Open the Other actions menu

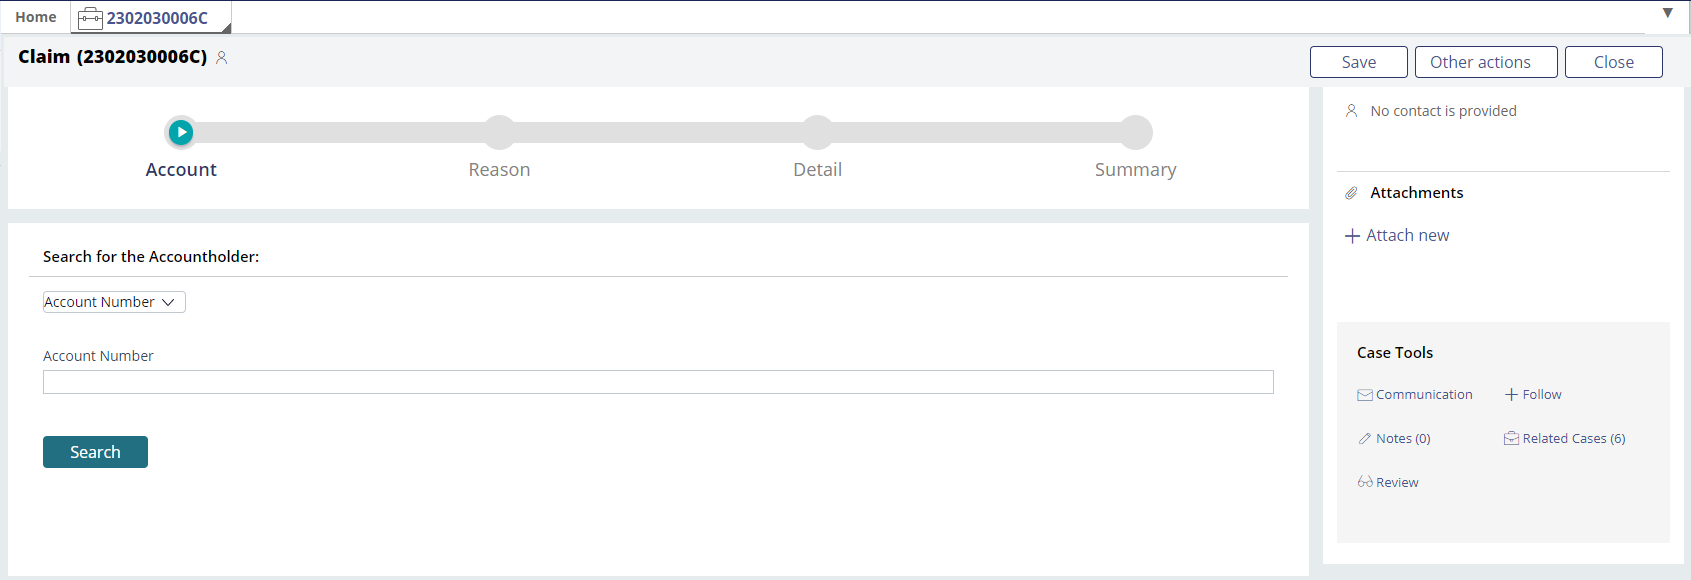click(x=1486, y=62)
